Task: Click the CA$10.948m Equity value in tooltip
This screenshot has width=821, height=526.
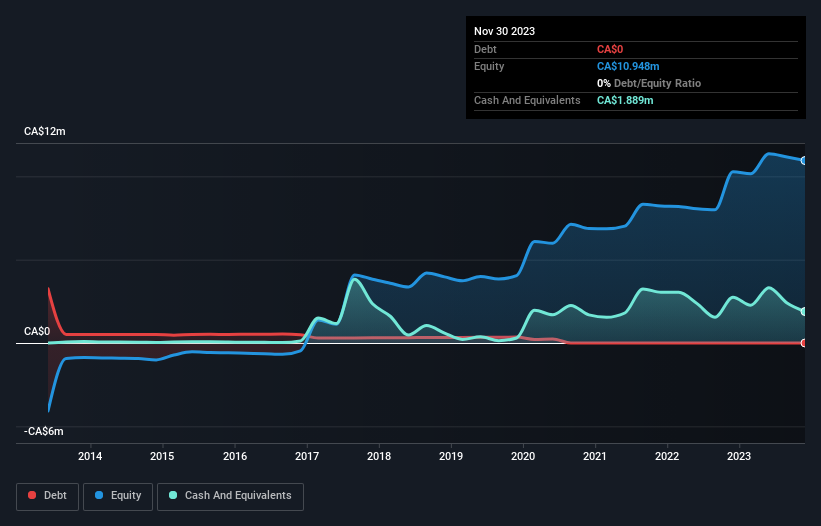Action: click(628, 66)
